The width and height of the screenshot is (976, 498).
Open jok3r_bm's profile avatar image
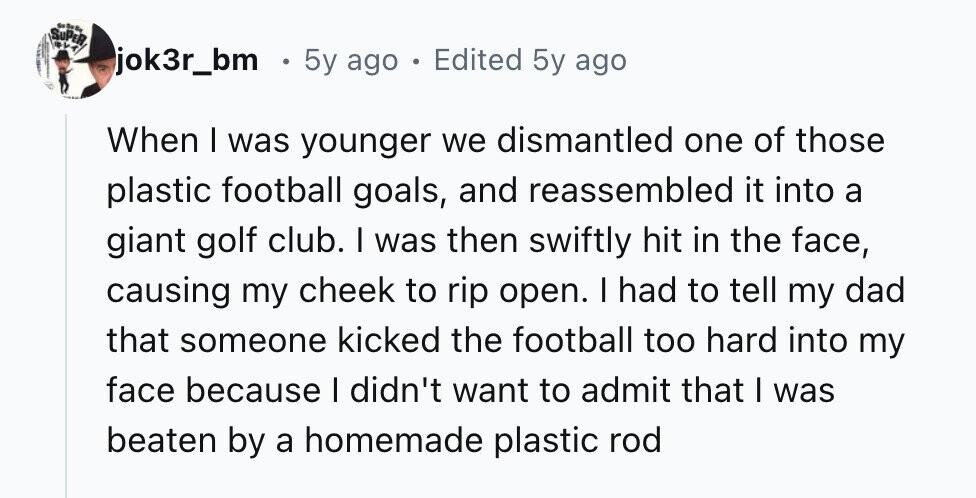[x=75, y=59]
